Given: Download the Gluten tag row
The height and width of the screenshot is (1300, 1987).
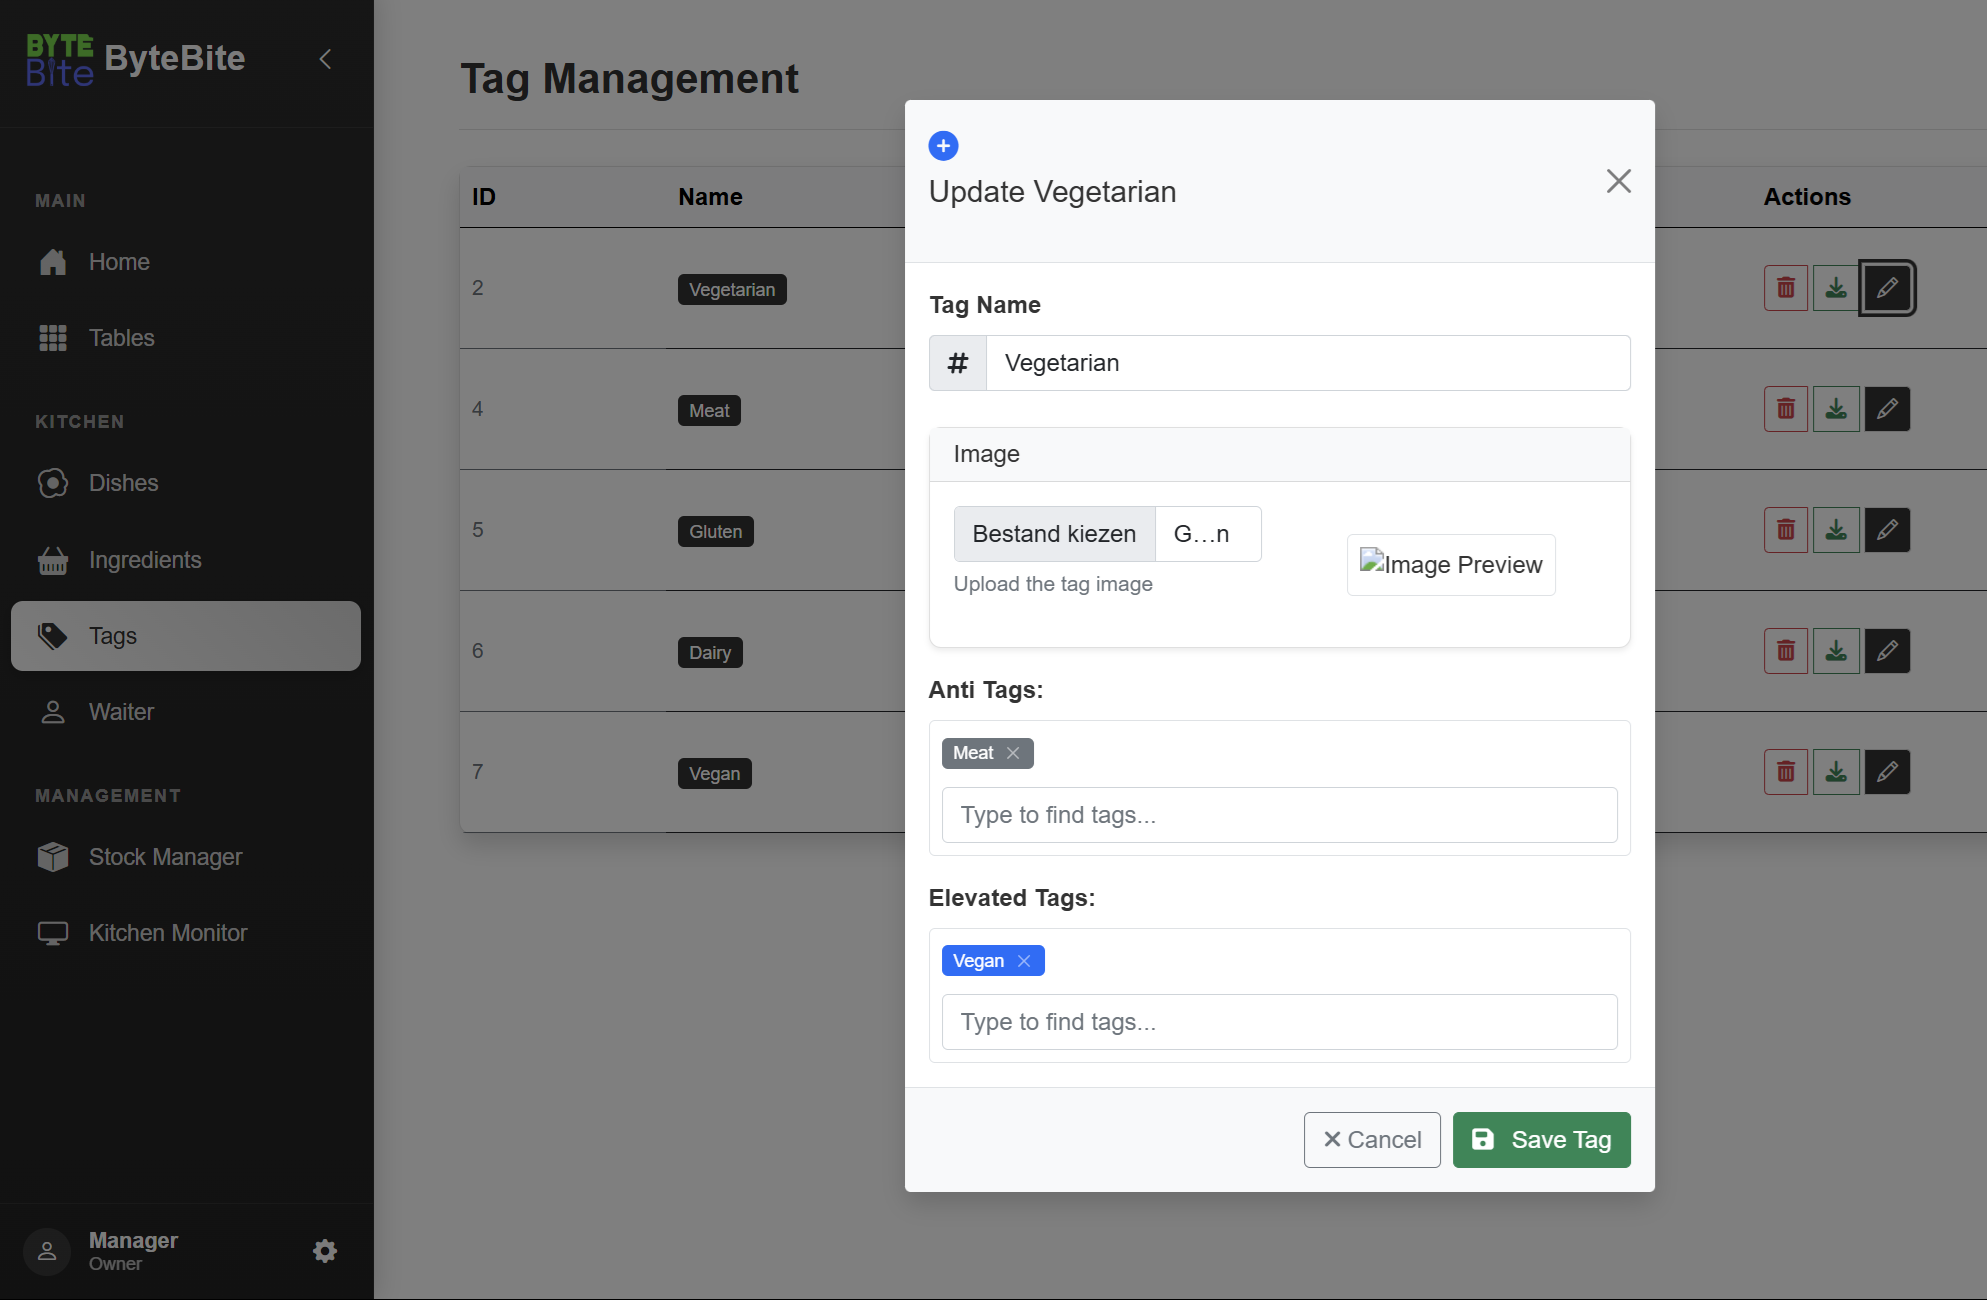Looking at the screenshot, I should point(1836,530).
